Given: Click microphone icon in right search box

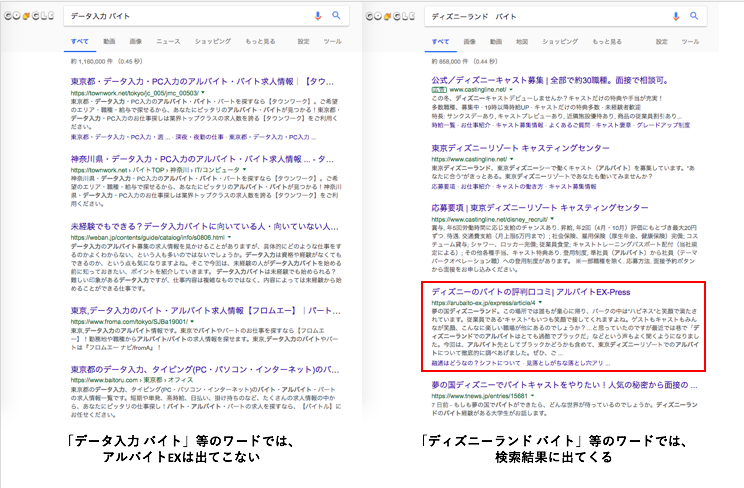Looking at the screenshot, I should (x=676, y=16).
